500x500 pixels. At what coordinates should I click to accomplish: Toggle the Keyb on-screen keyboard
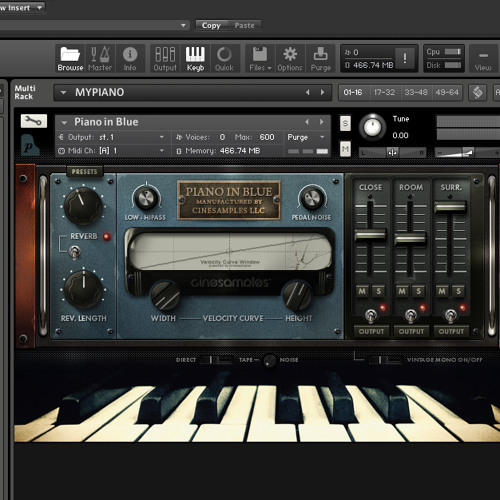pos(195,59)
